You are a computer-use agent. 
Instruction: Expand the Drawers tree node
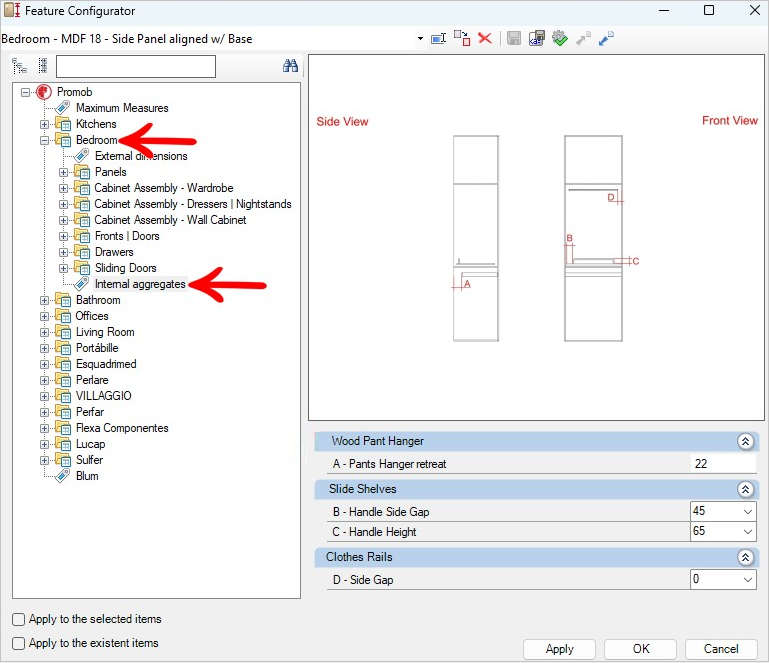tap(63, 252)
